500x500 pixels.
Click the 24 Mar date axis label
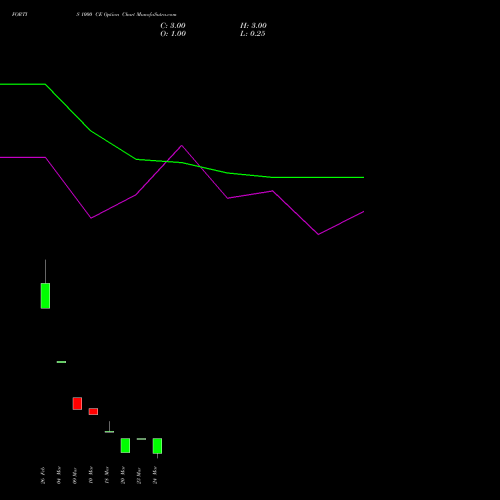pos(155,476)
